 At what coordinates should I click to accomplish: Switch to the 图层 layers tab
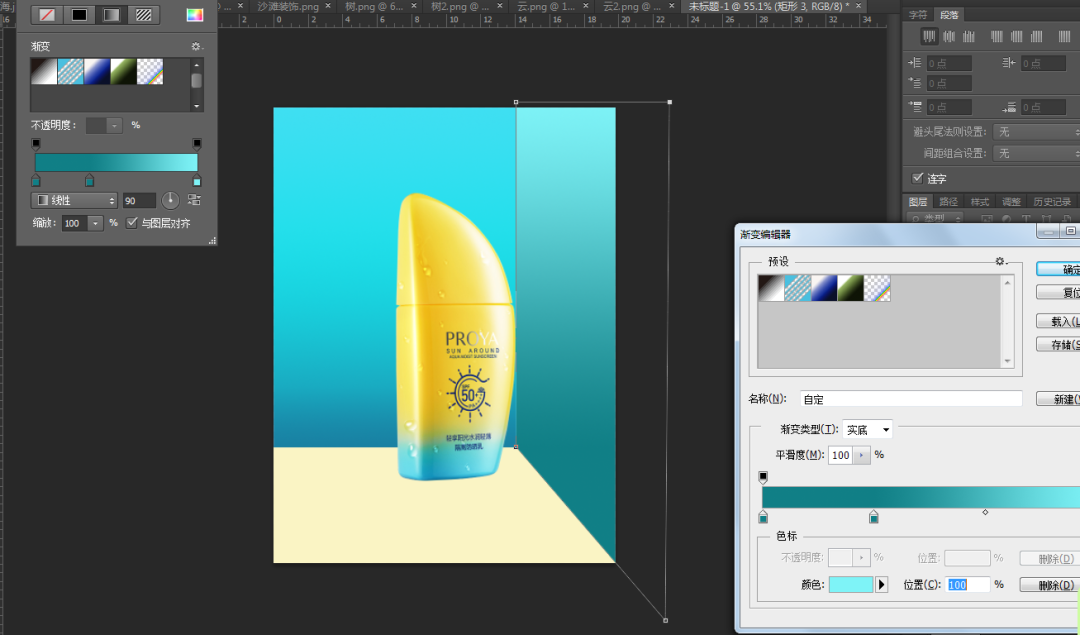click(917, 202)
